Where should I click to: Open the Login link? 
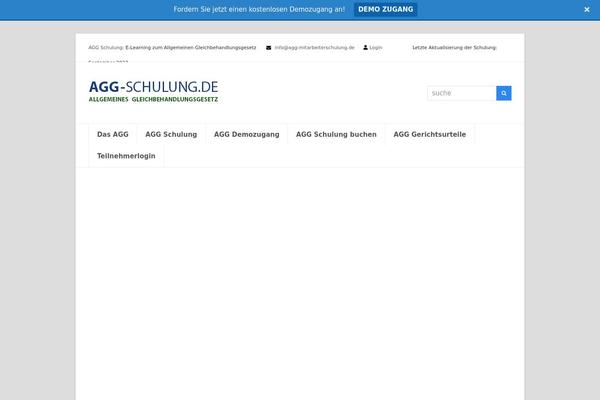point(375,47)
